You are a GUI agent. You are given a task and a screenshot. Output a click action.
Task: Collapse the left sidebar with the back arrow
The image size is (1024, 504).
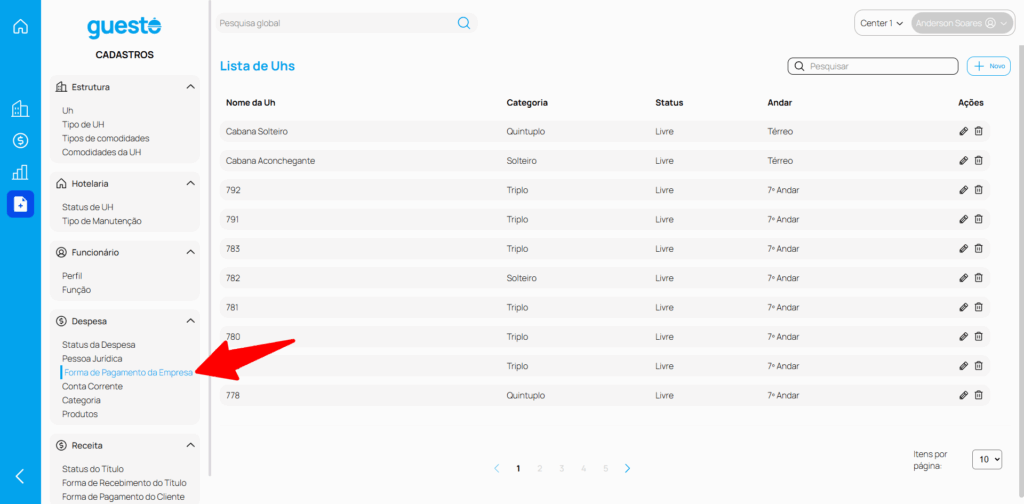[x=20, y=477]
